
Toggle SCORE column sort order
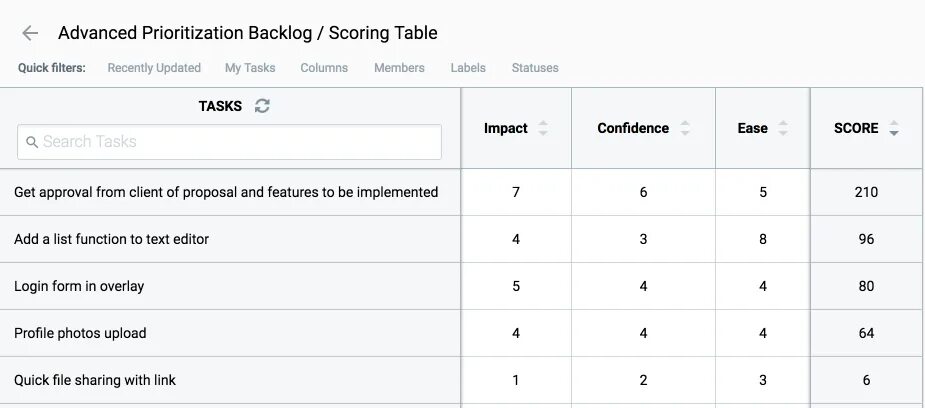[894, 128]
